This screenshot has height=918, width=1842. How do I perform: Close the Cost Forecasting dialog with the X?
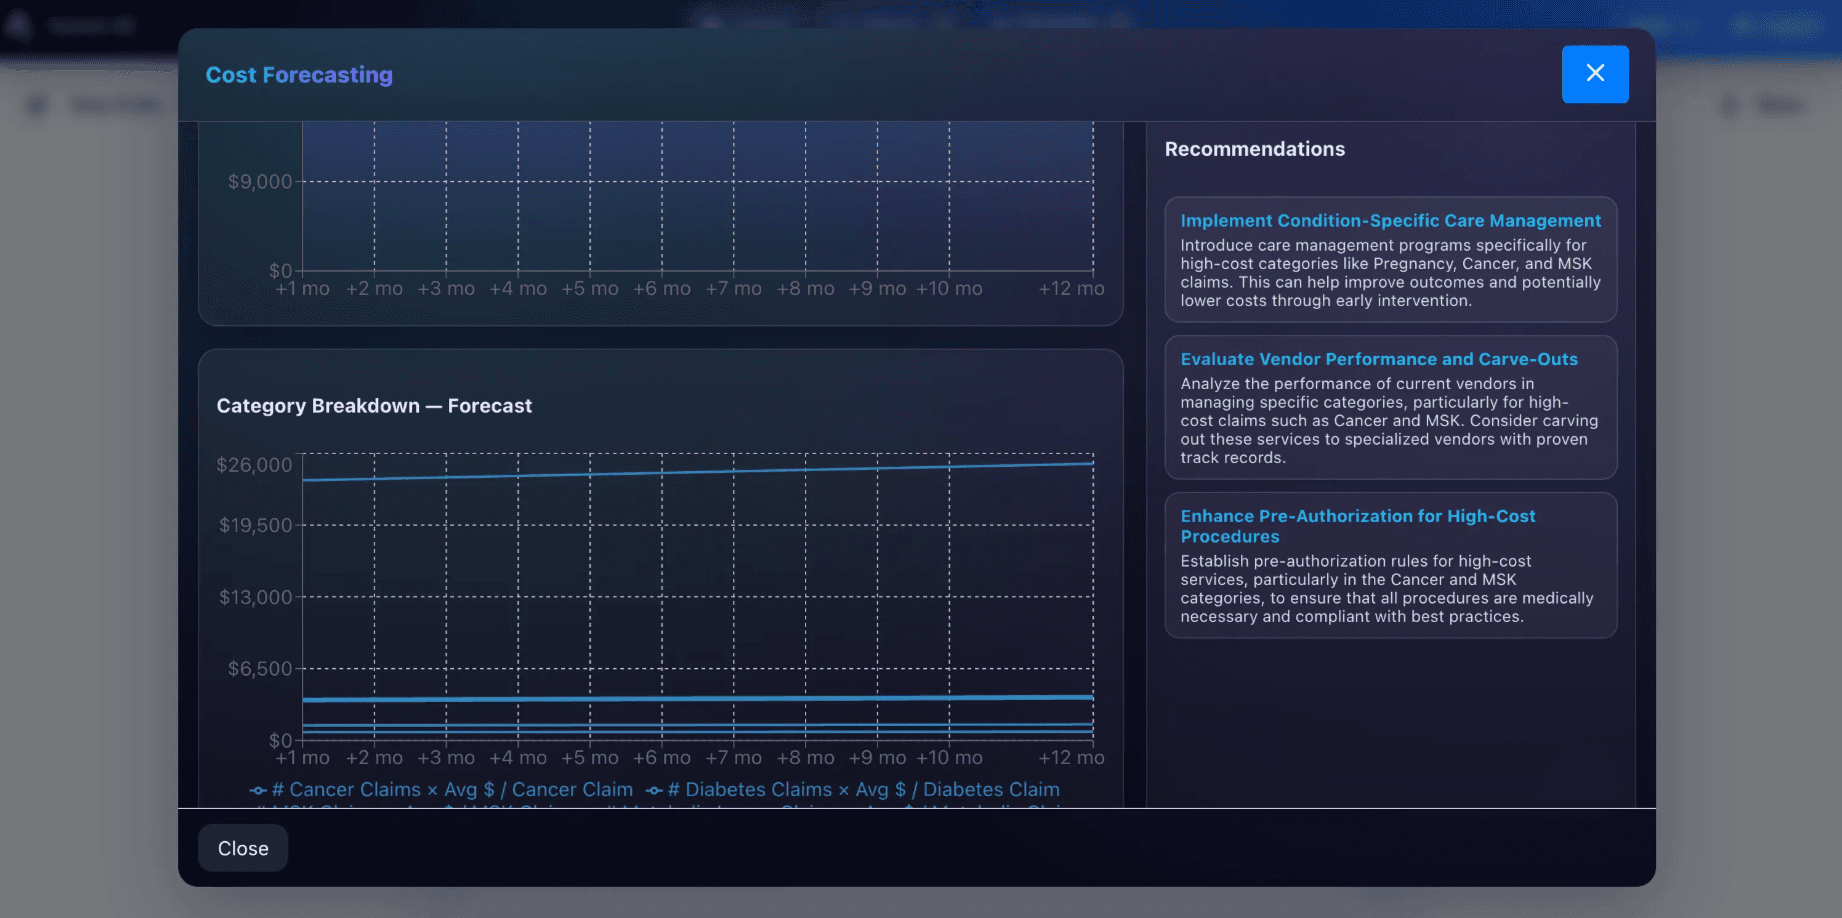click(x=1594, y=74)
